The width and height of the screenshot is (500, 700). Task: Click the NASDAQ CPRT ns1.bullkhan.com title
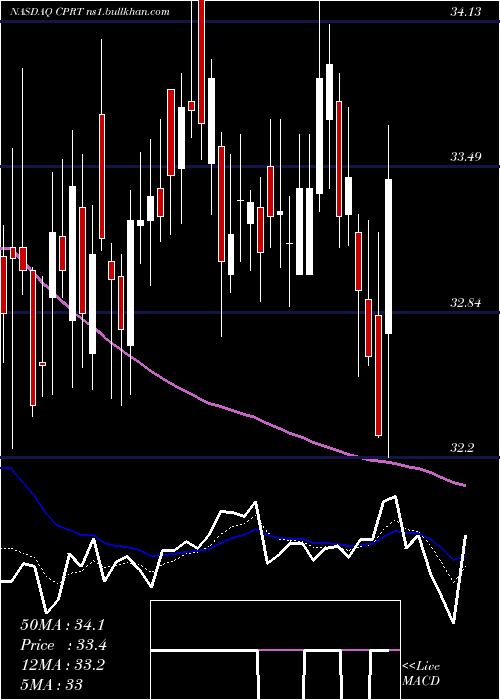88,12
